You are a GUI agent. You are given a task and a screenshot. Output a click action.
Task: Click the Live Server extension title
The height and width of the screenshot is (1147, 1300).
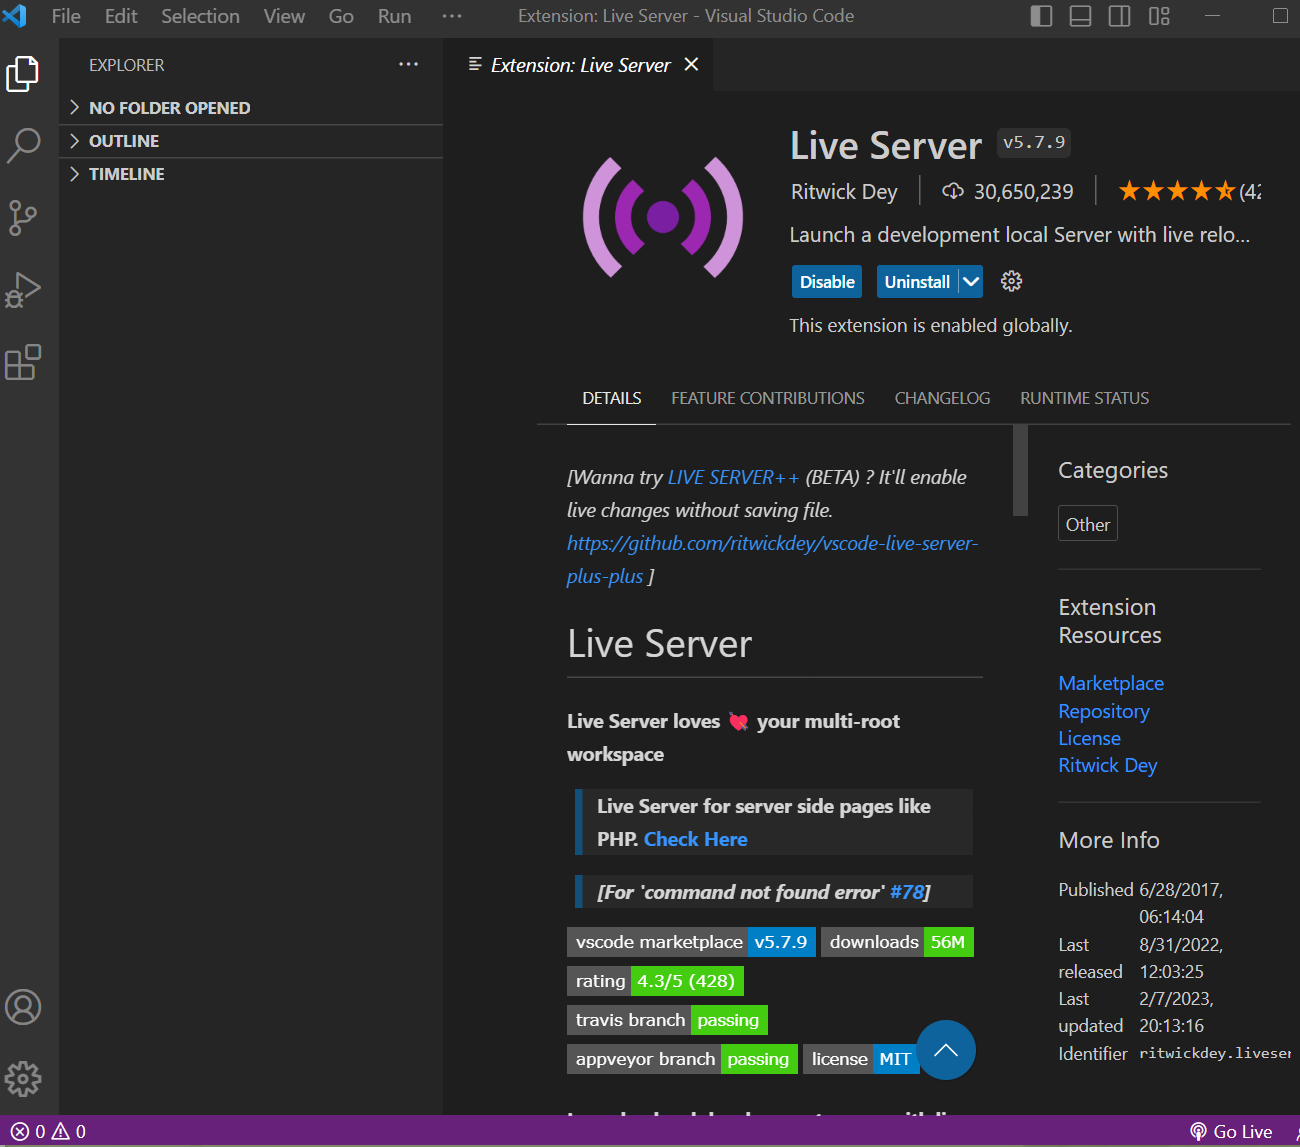pos(886,146)
